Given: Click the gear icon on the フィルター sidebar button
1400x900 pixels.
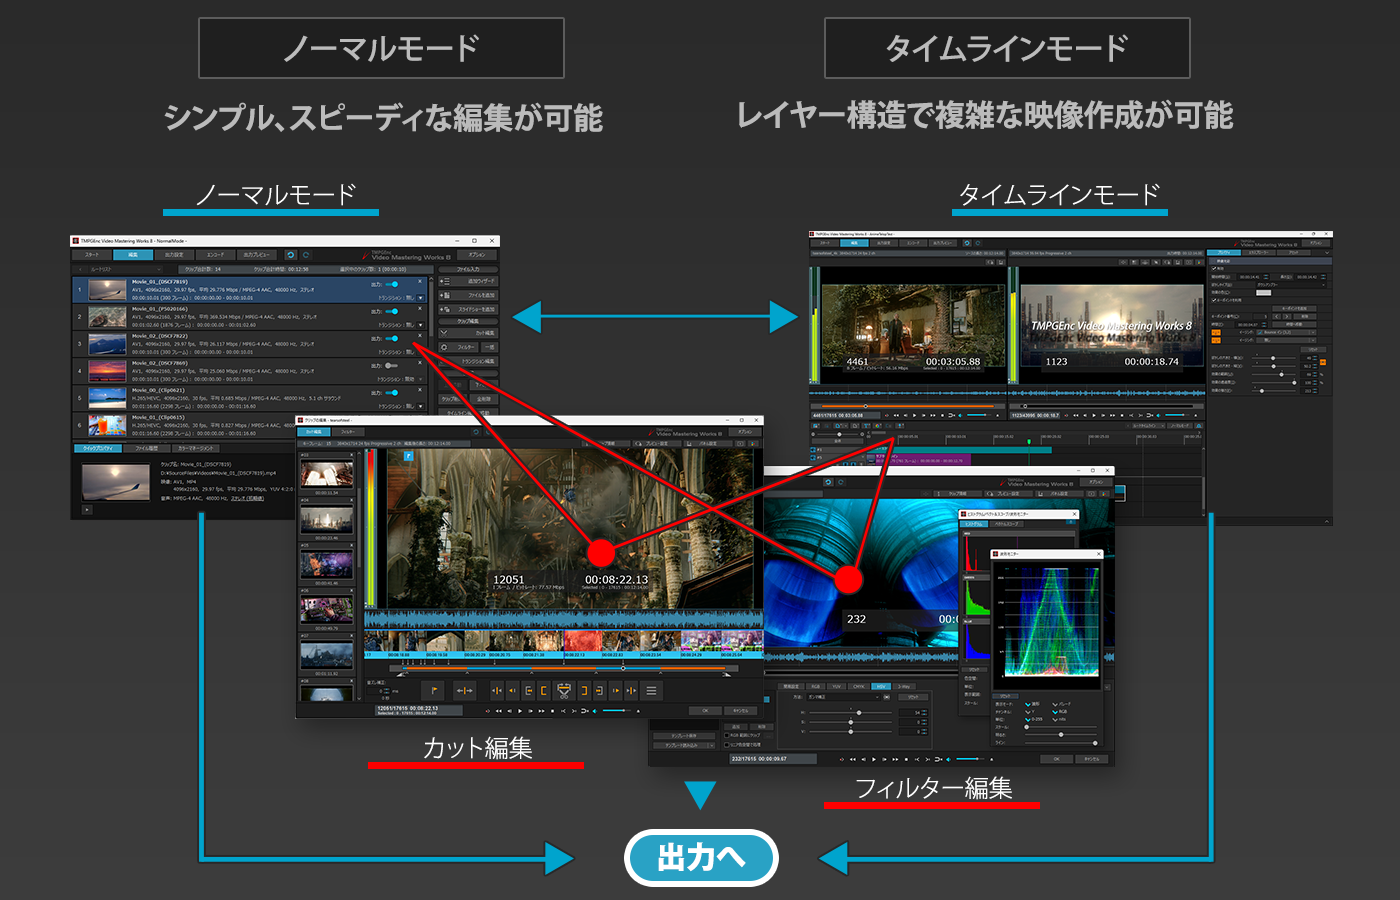Looking at the screenshot, I should tap(444, 347).
